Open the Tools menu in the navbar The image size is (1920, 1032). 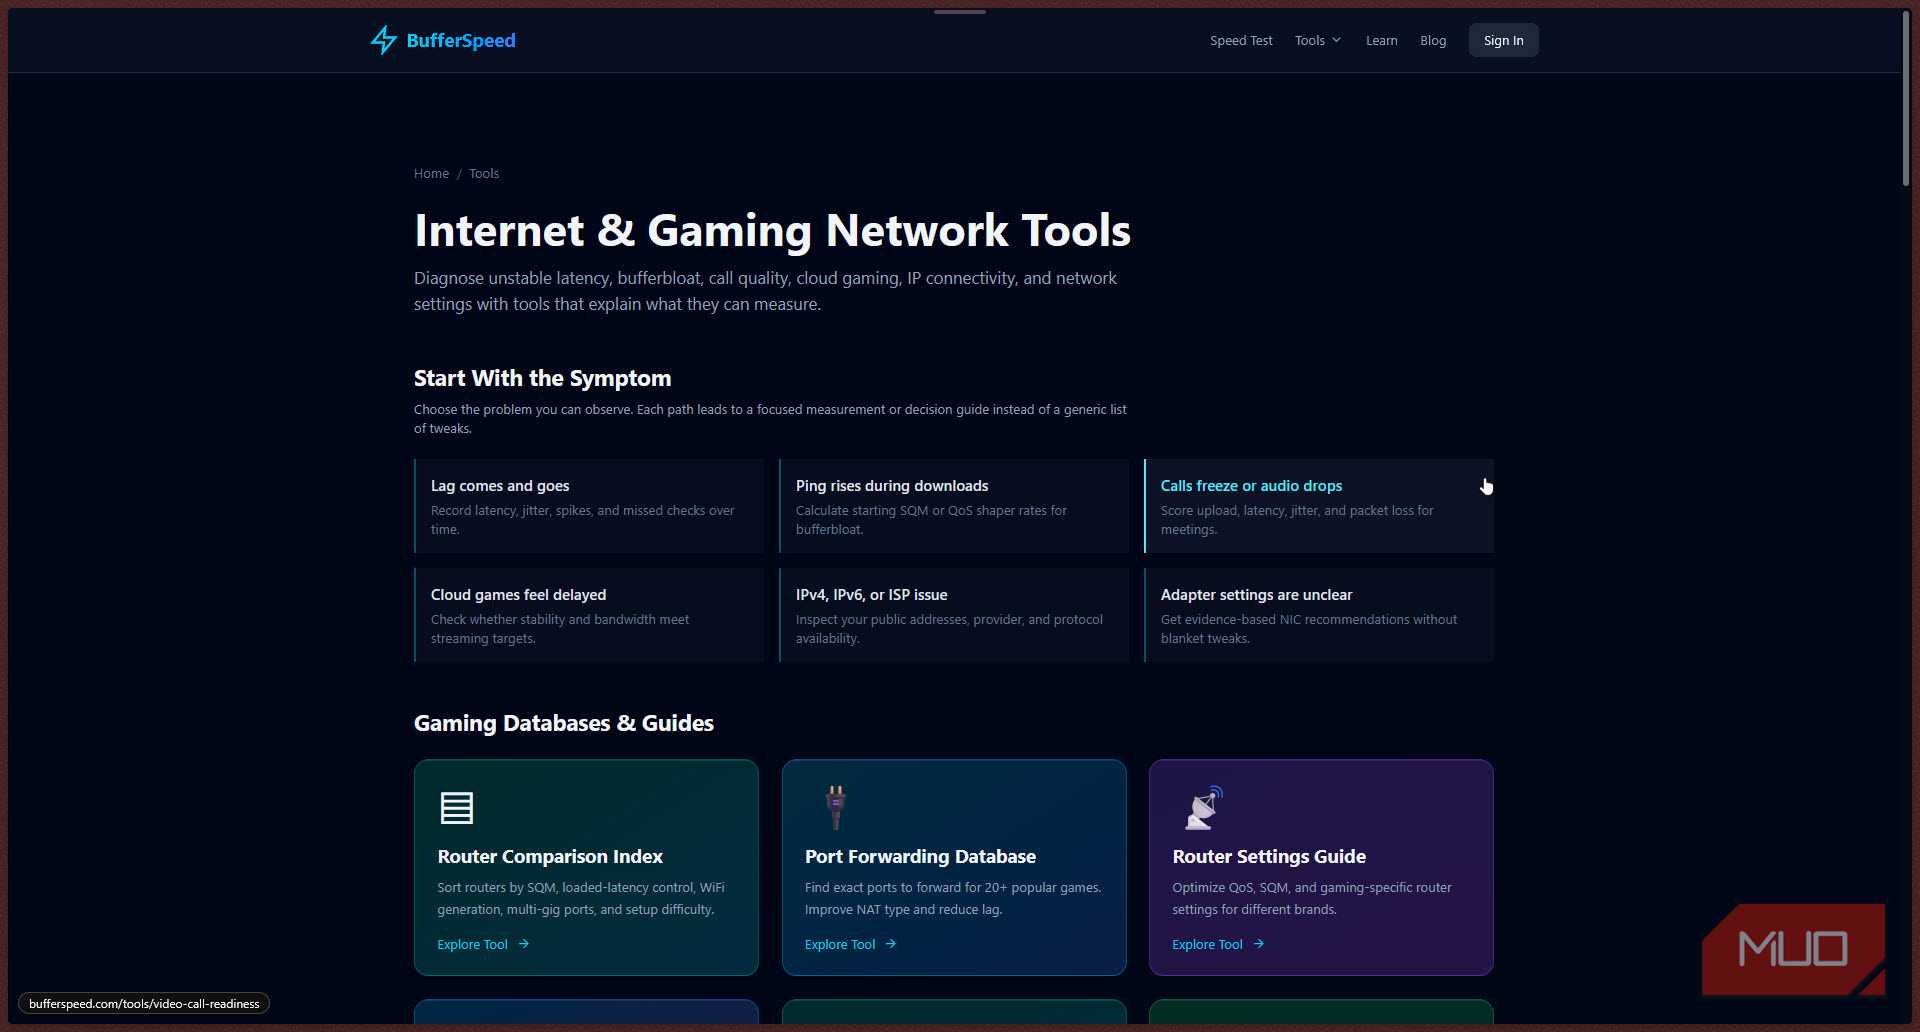coord(1317,40)
